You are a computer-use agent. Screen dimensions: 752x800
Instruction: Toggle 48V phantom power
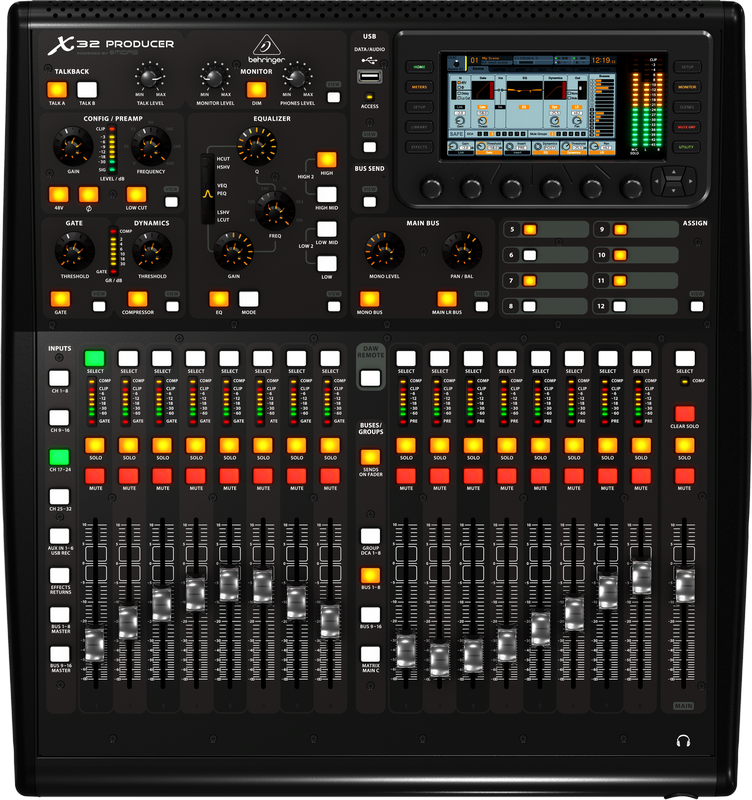click(x=58, y=195)
